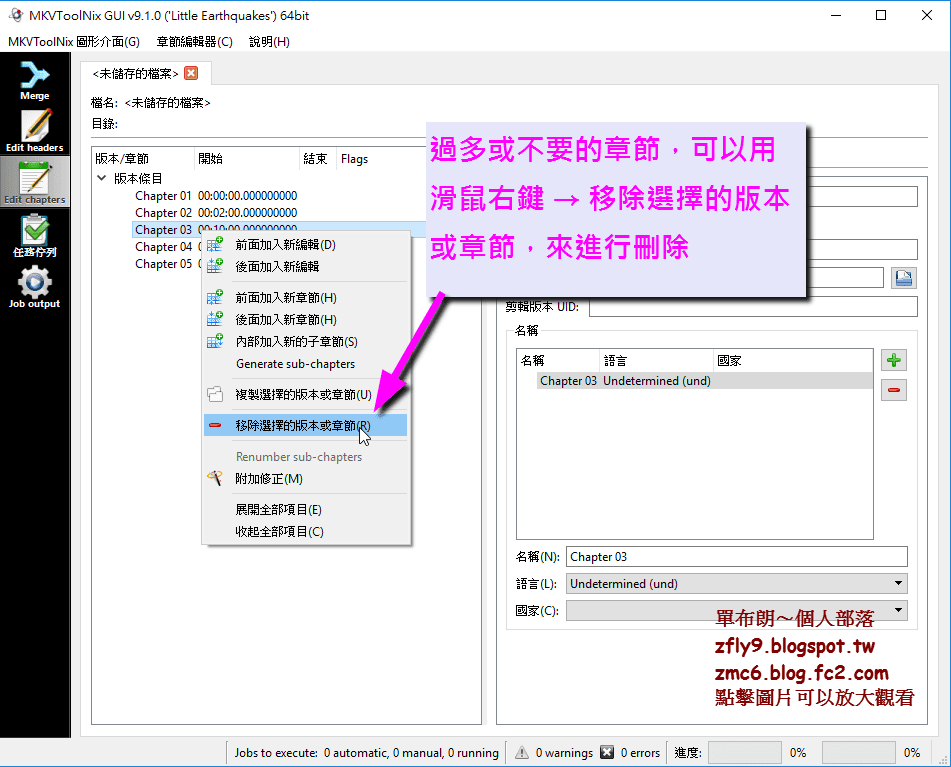Click the 名稱(N) input field containing Chapter 03
Viewport: 951px width, 767px height.
tap(737, 557)
